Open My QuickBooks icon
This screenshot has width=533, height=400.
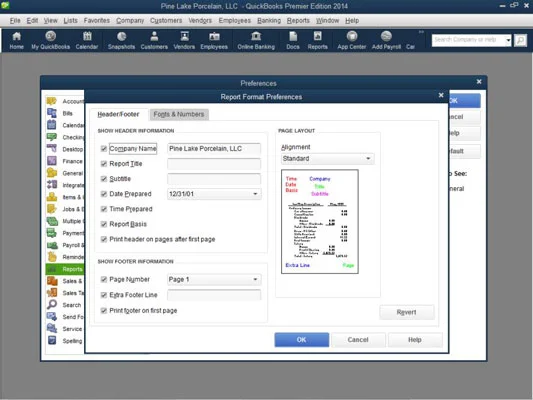coord(51,40)
